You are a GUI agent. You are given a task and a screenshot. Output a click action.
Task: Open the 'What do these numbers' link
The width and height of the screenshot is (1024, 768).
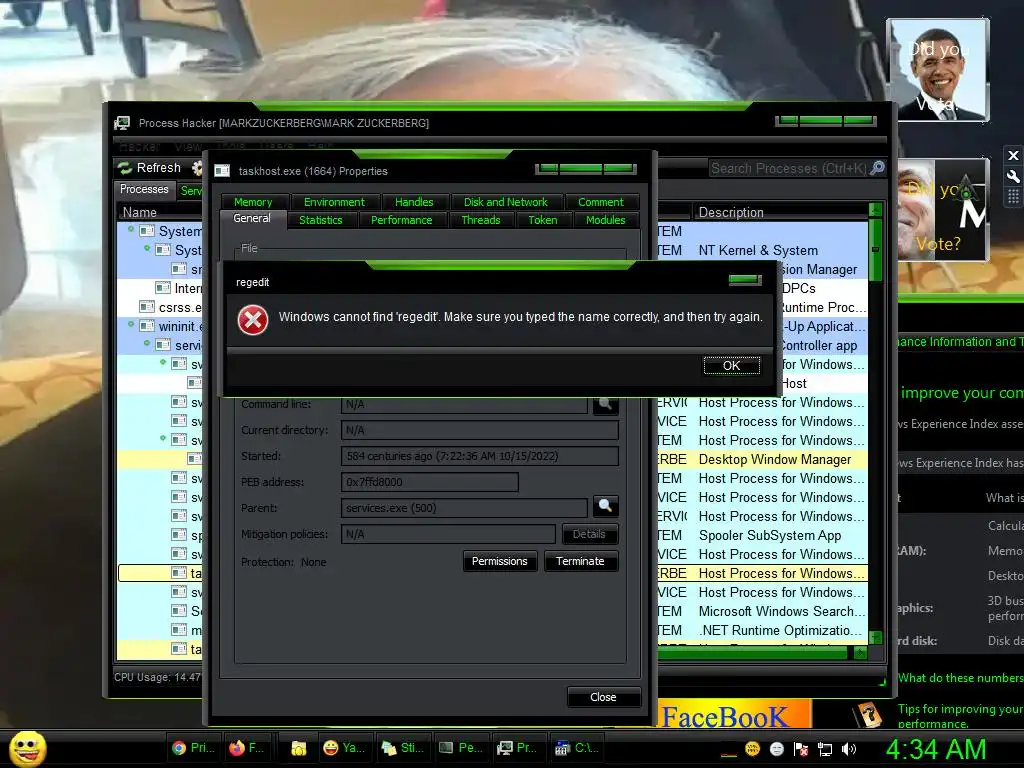point(960,678)
